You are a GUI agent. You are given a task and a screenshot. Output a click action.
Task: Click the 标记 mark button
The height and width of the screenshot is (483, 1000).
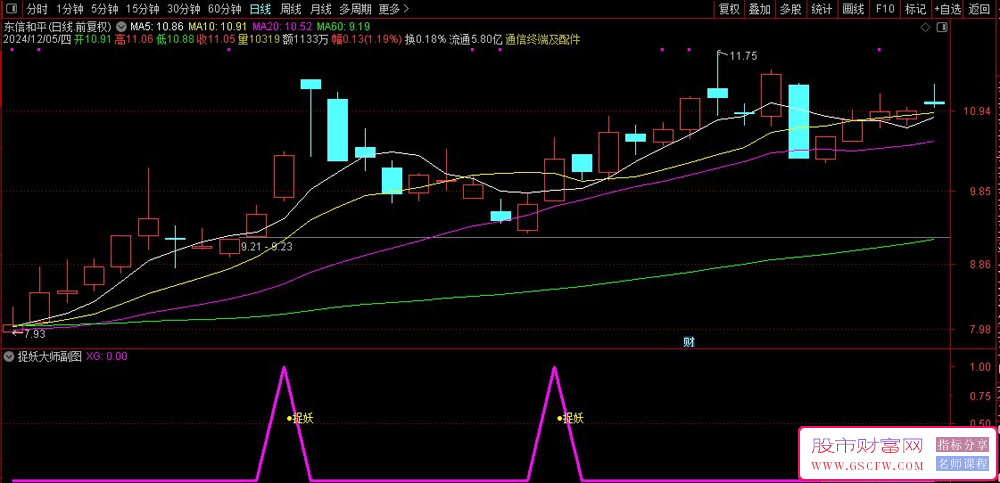(x=916, y=9)
